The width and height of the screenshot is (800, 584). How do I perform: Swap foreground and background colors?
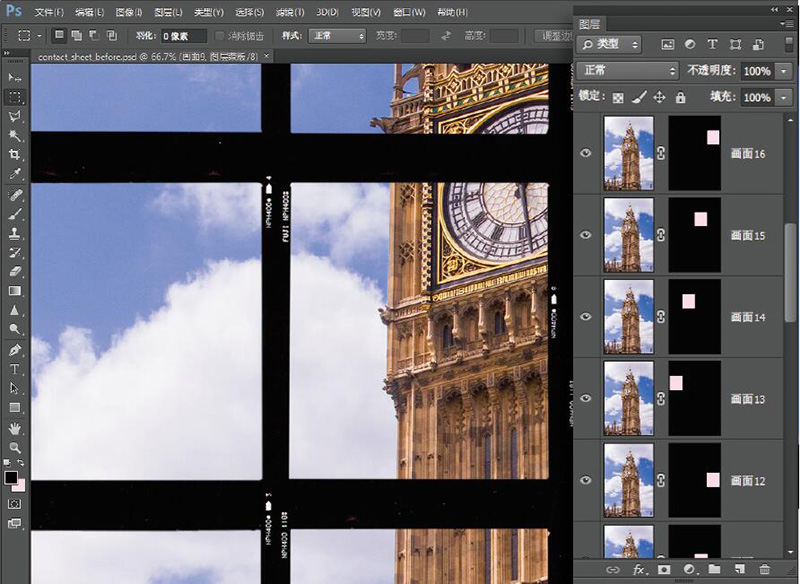(x=21, y=463)
